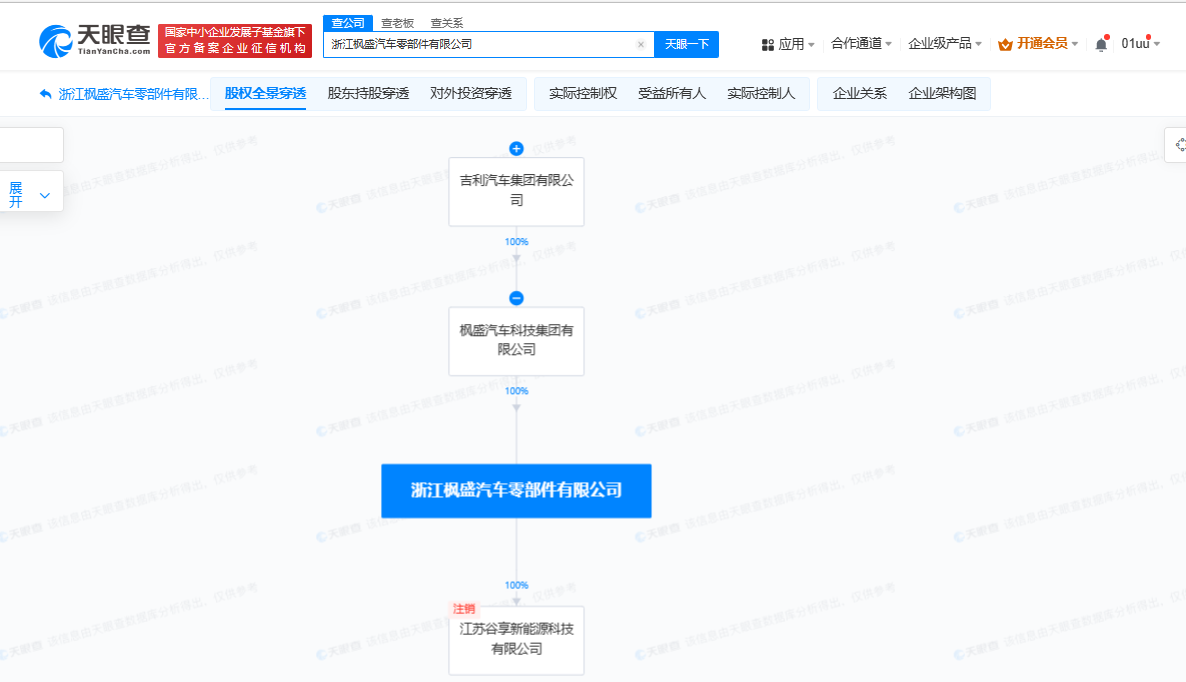The height and width of the screenshot is (682, 1186).
Task: Click the back arrow beside company name
Action: click(x=45, y=94)
